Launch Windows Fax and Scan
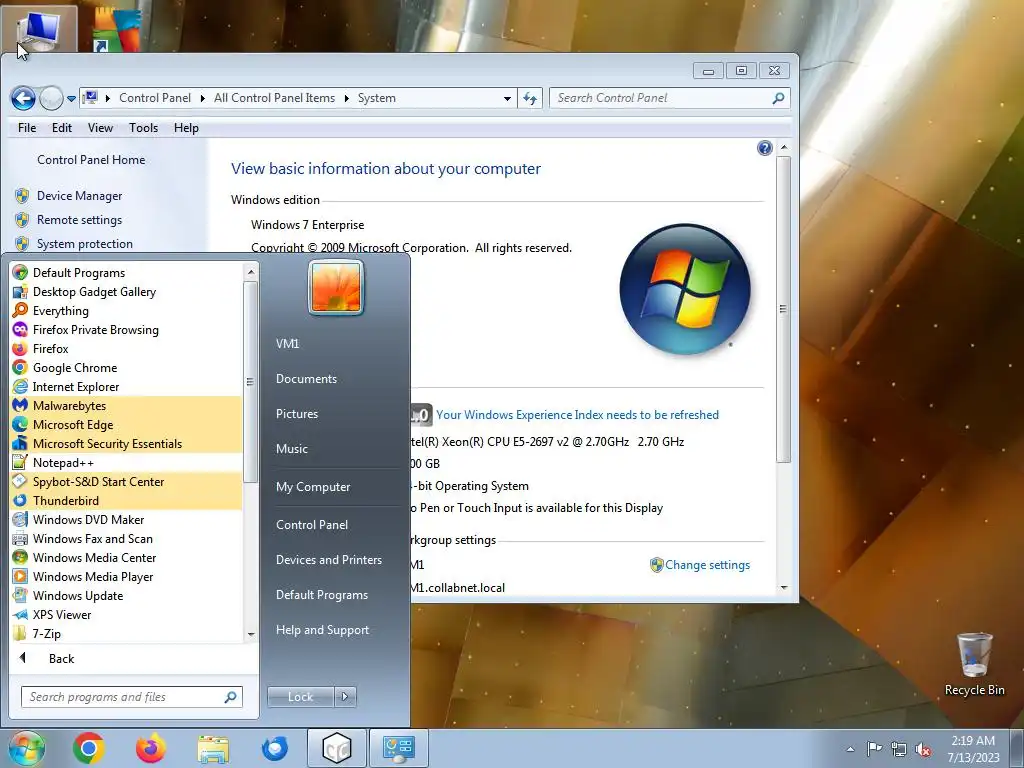The width and height of the screenshot is (1024, 768). click(126, 539)
